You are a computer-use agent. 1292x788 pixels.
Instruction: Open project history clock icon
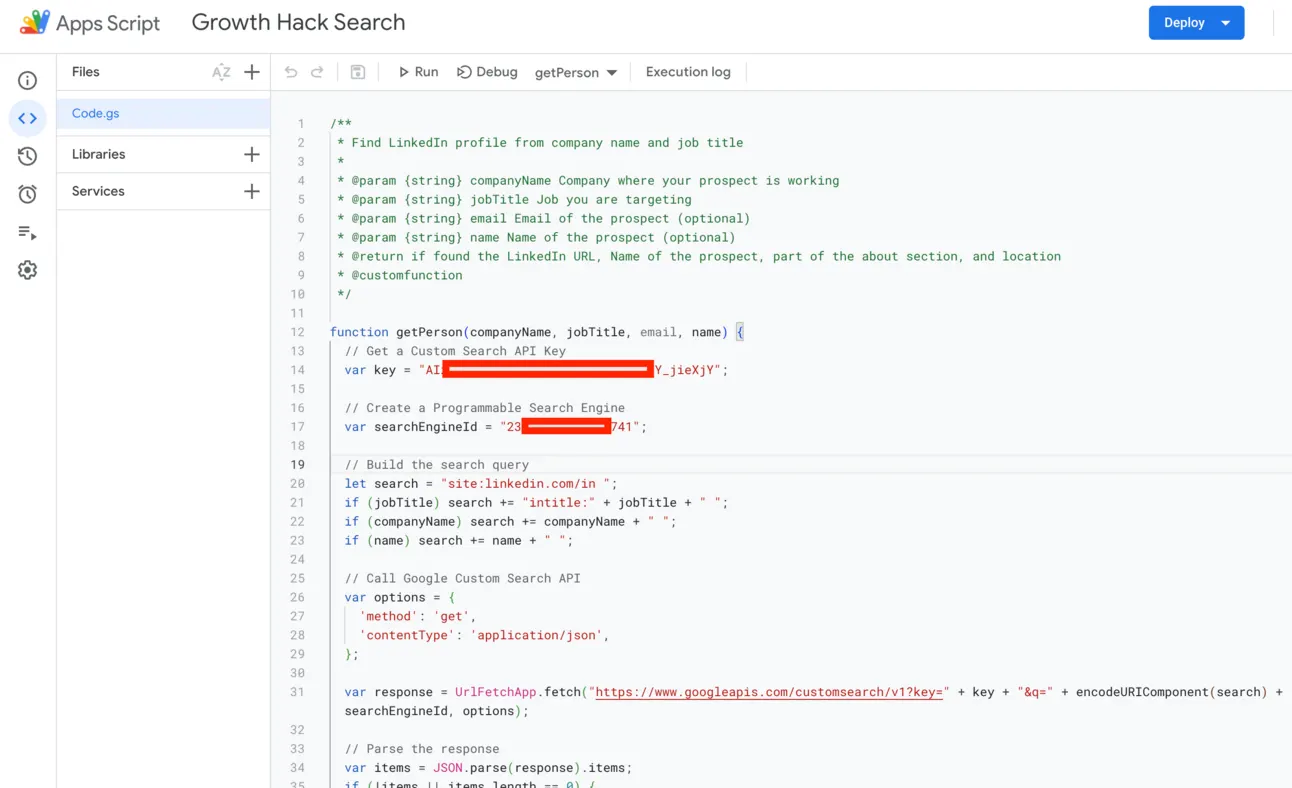(x=28, y=156)
